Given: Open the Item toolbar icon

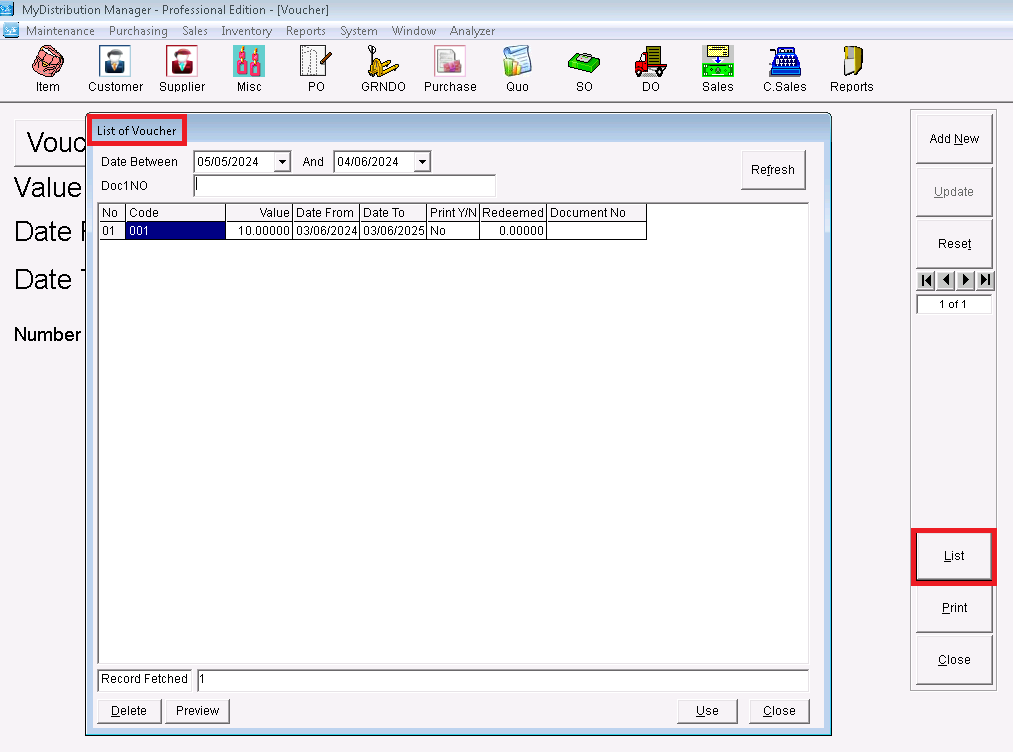Looking at the screenshot, I should point(47,63).
